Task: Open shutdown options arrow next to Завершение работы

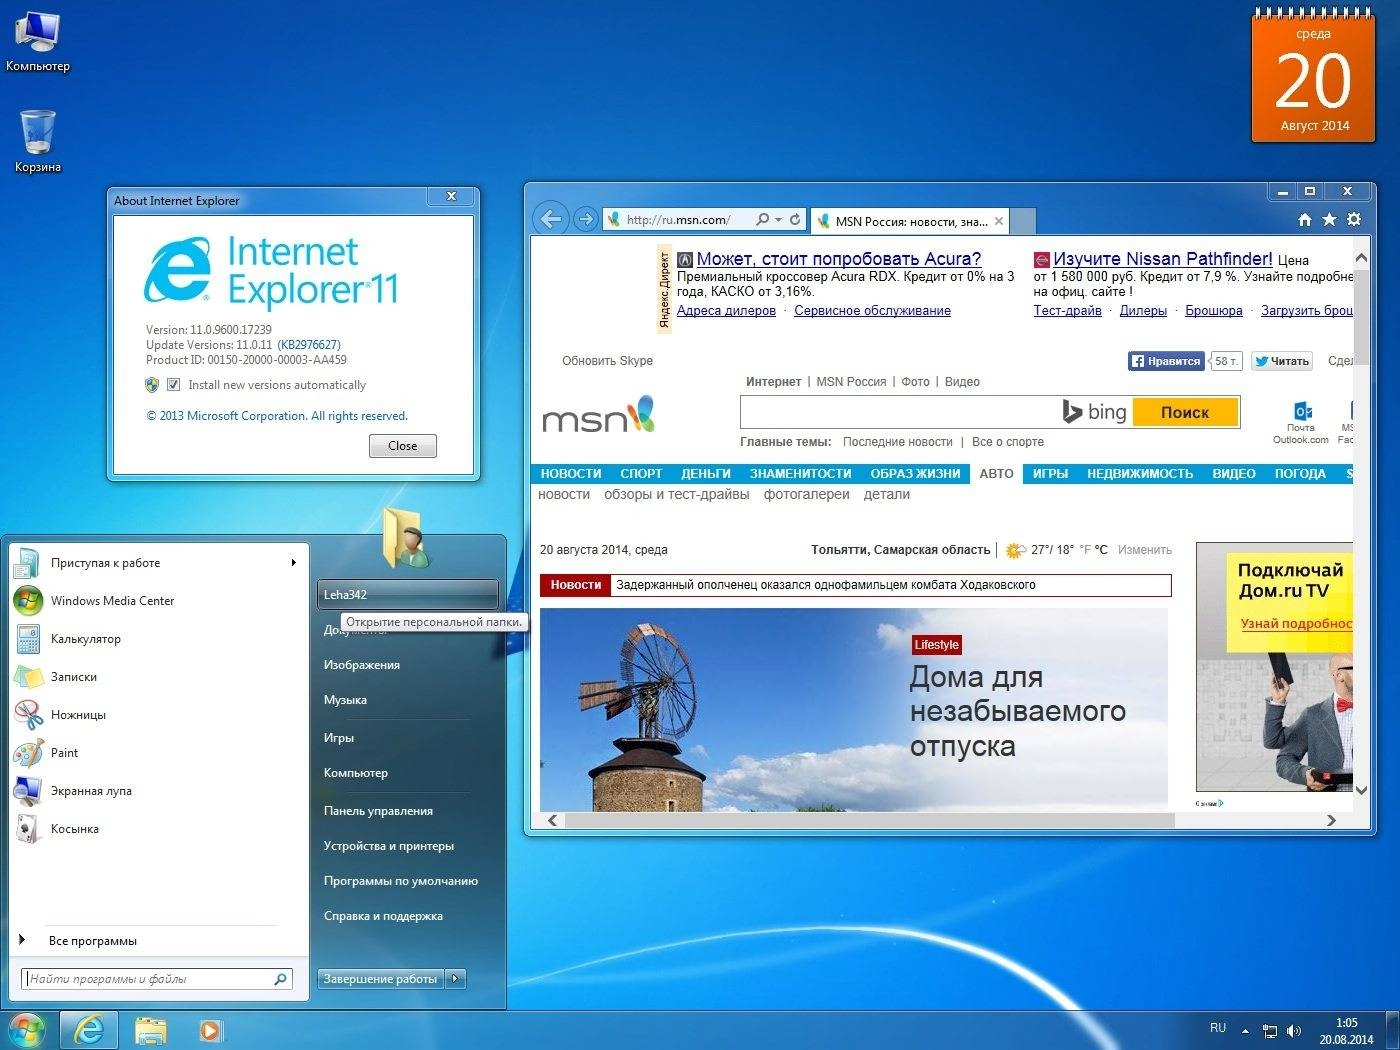Action: [x=456, y=979]
